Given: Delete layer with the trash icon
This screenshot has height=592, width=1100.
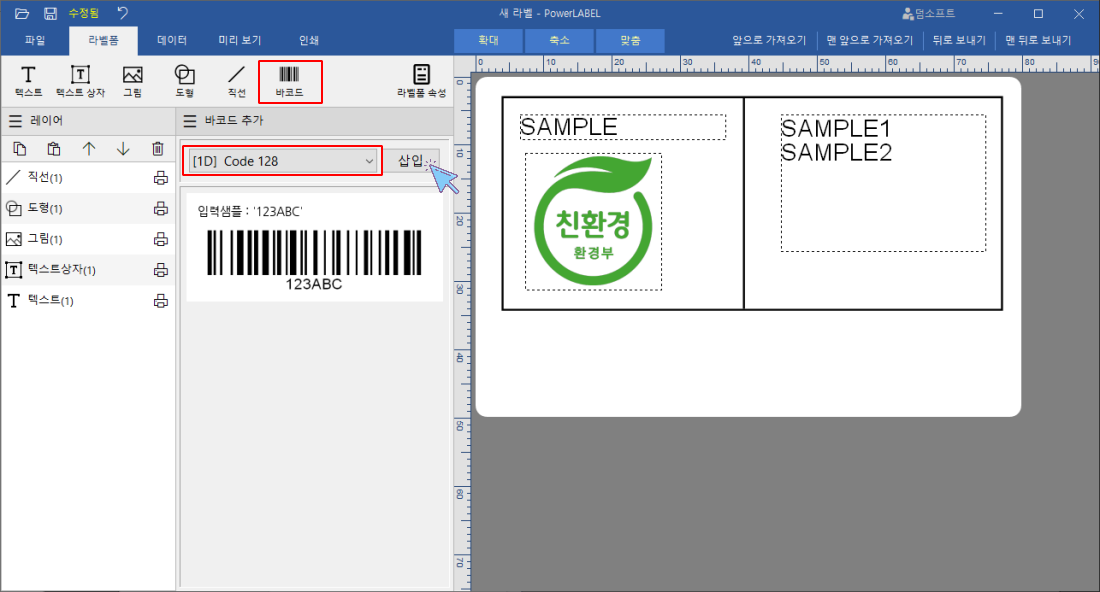Looking at the screenshot, I should (x=157, y=149).
